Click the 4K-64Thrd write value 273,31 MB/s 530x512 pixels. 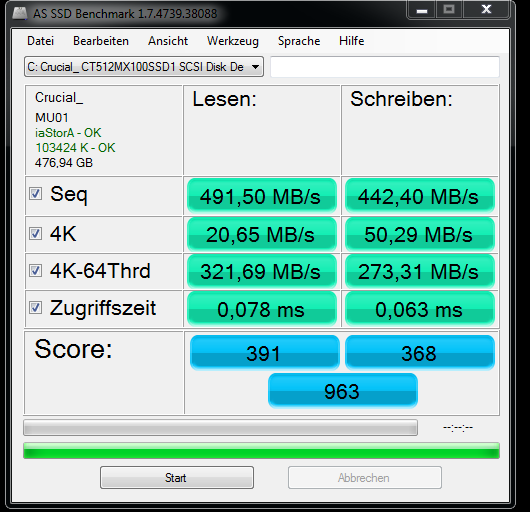click(420, 271)
